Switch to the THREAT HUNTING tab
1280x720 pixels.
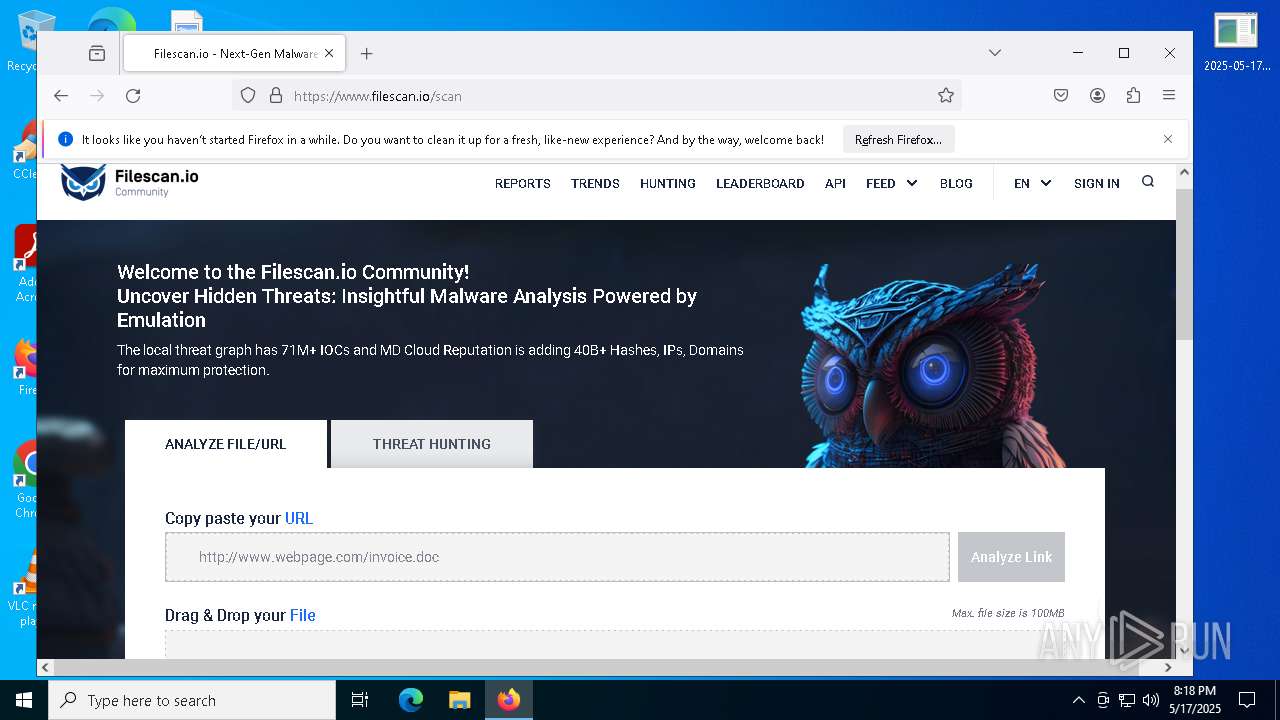coord(432,444)
